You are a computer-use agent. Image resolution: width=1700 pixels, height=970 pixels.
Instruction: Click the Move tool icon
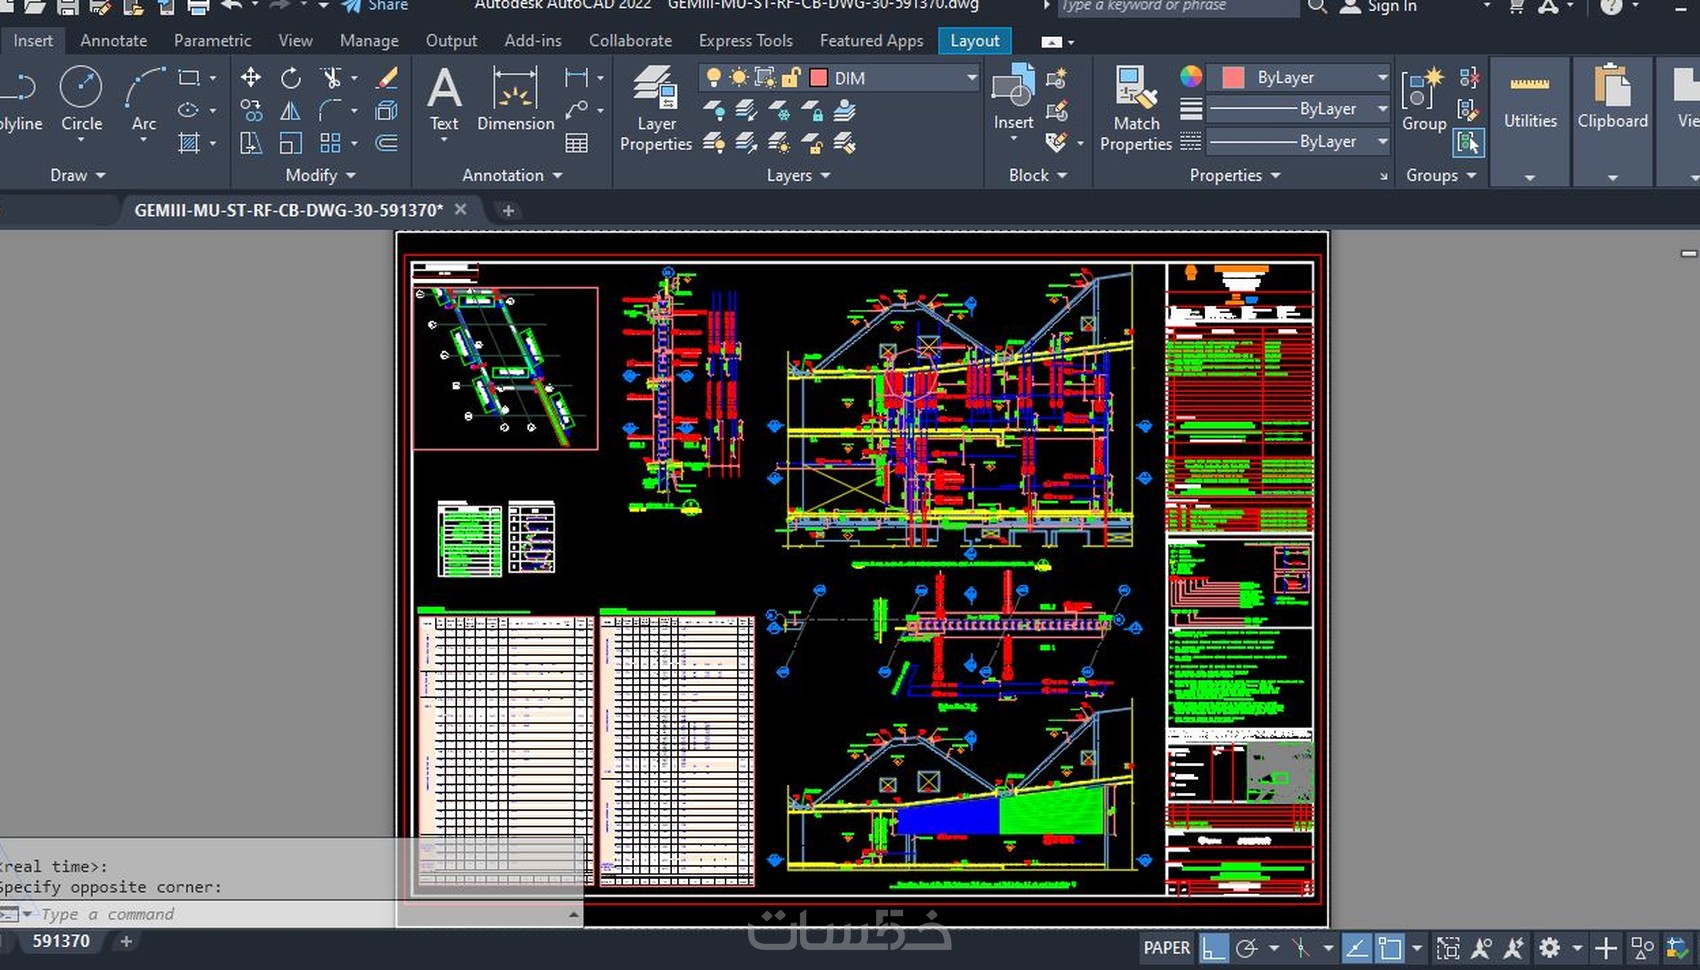pos(250,78)
